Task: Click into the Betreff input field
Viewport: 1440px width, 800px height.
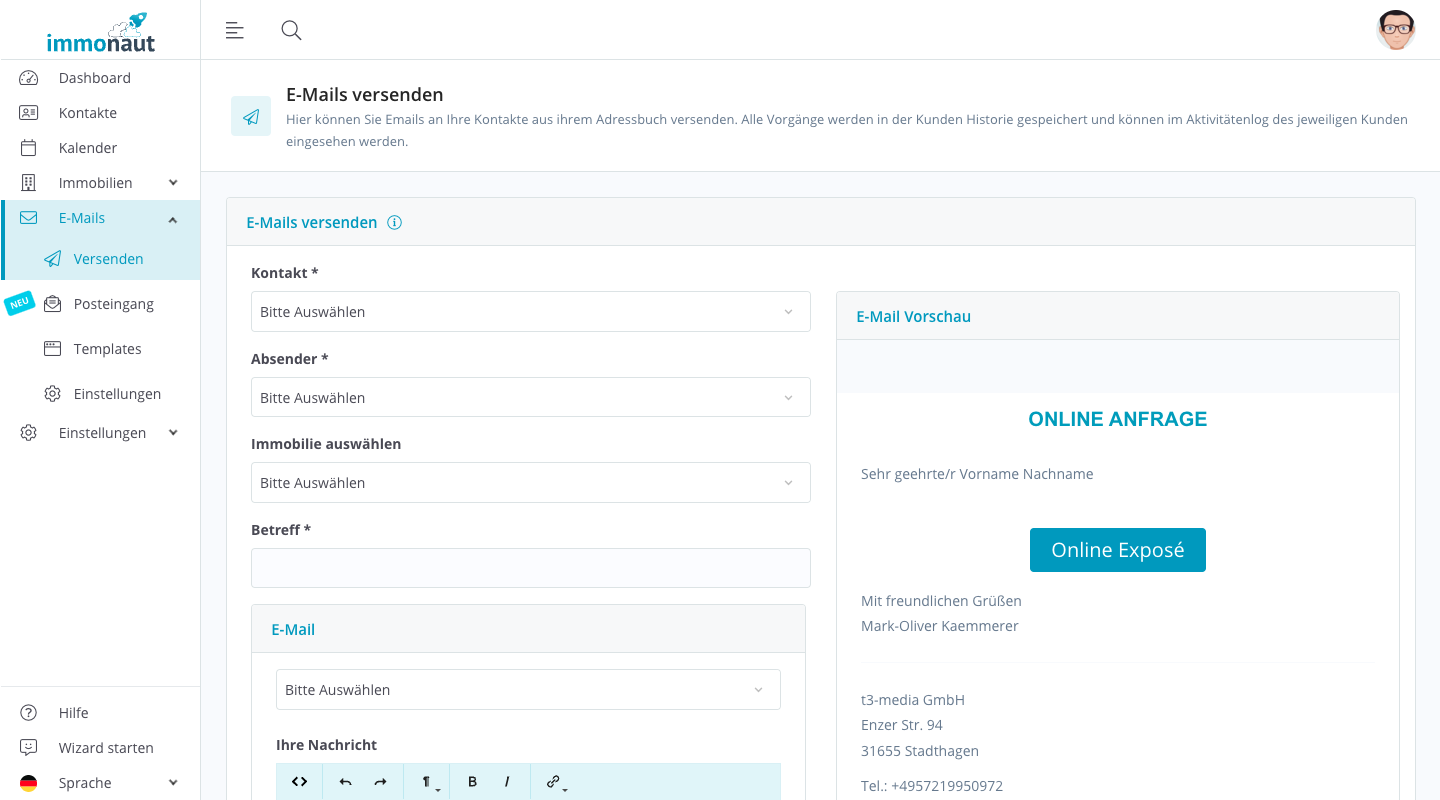Action: coord(530,568)
